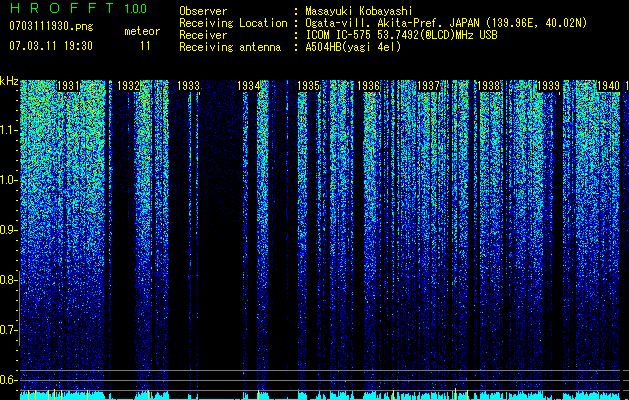Click the 0.7 frequency axis tick
This screenshot has width=629, height=400.
pos(9,330)
